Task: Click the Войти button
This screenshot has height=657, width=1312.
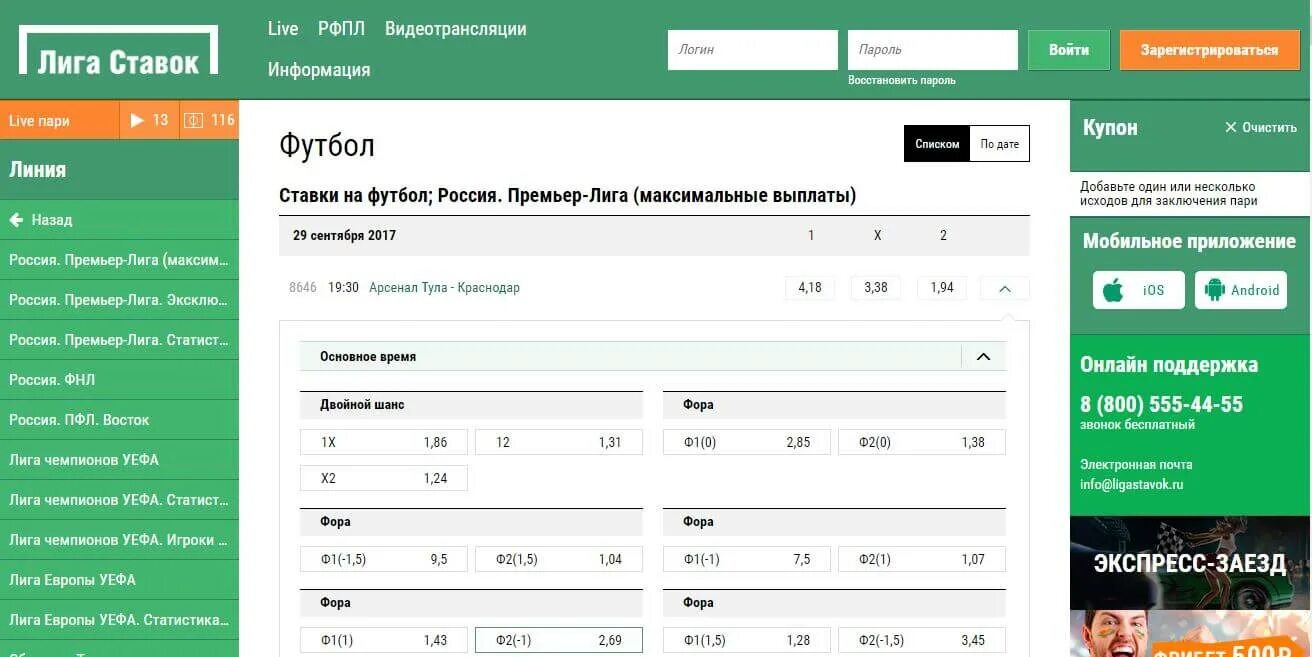Action: pos(1069,50)
